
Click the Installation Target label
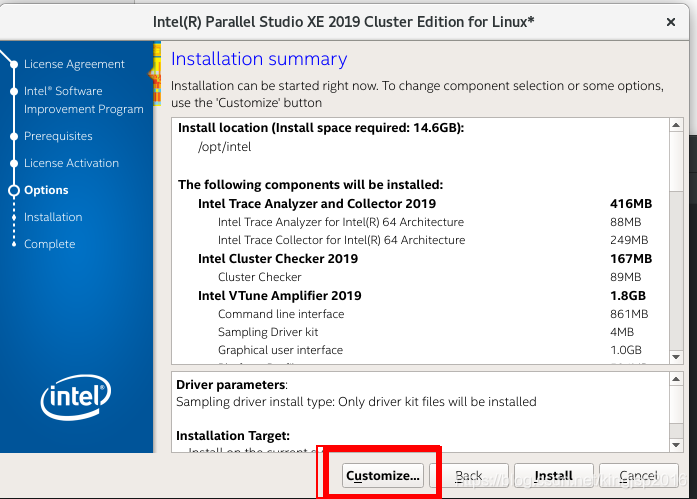click(233, 435)
